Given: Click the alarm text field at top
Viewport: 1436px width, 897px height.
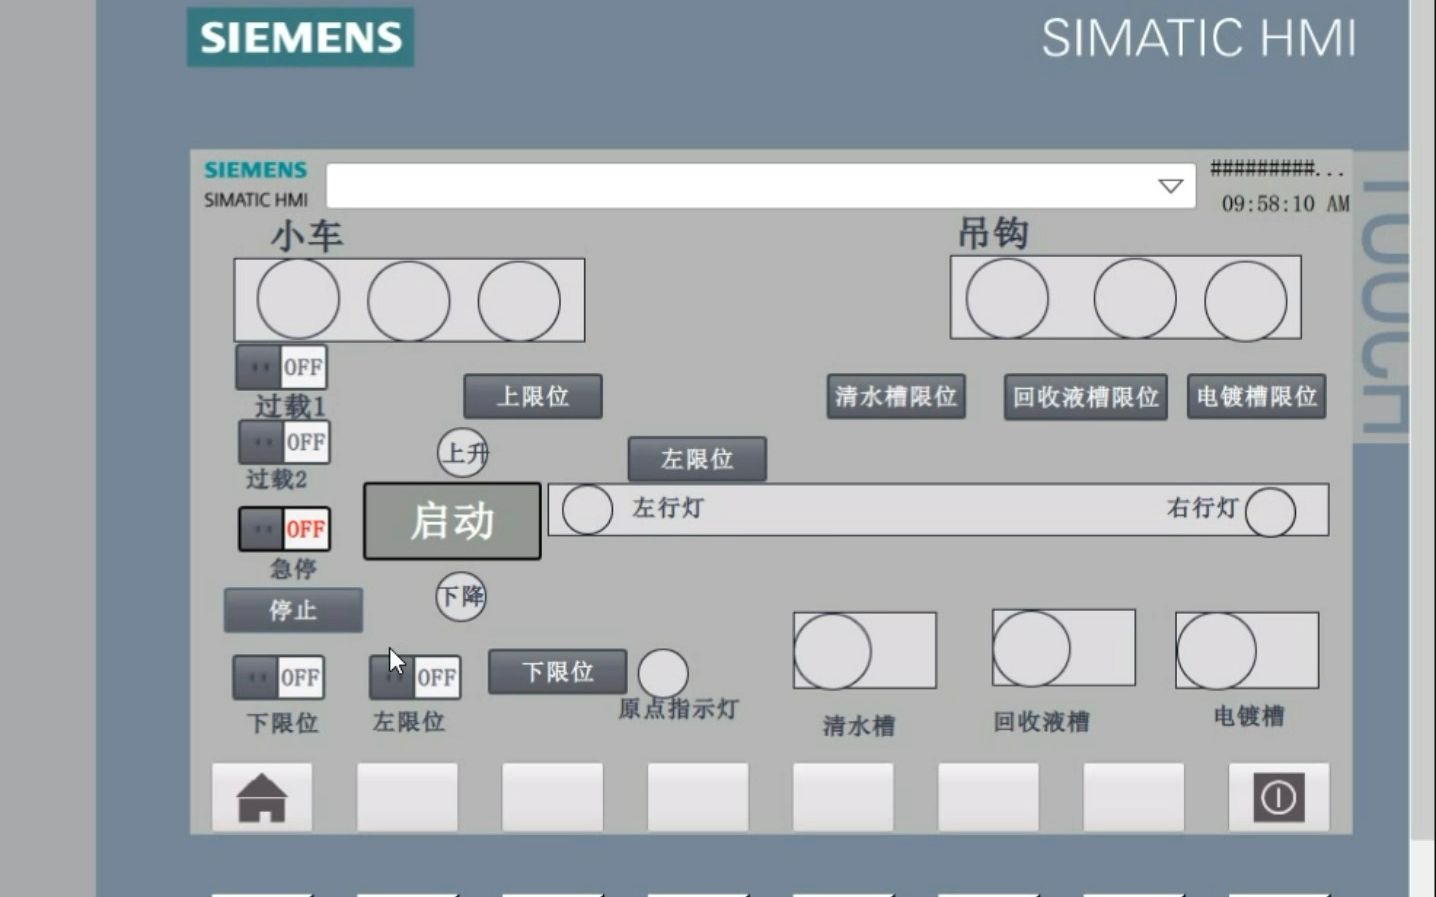Looking at the screenshot, I should pos(760,186).
